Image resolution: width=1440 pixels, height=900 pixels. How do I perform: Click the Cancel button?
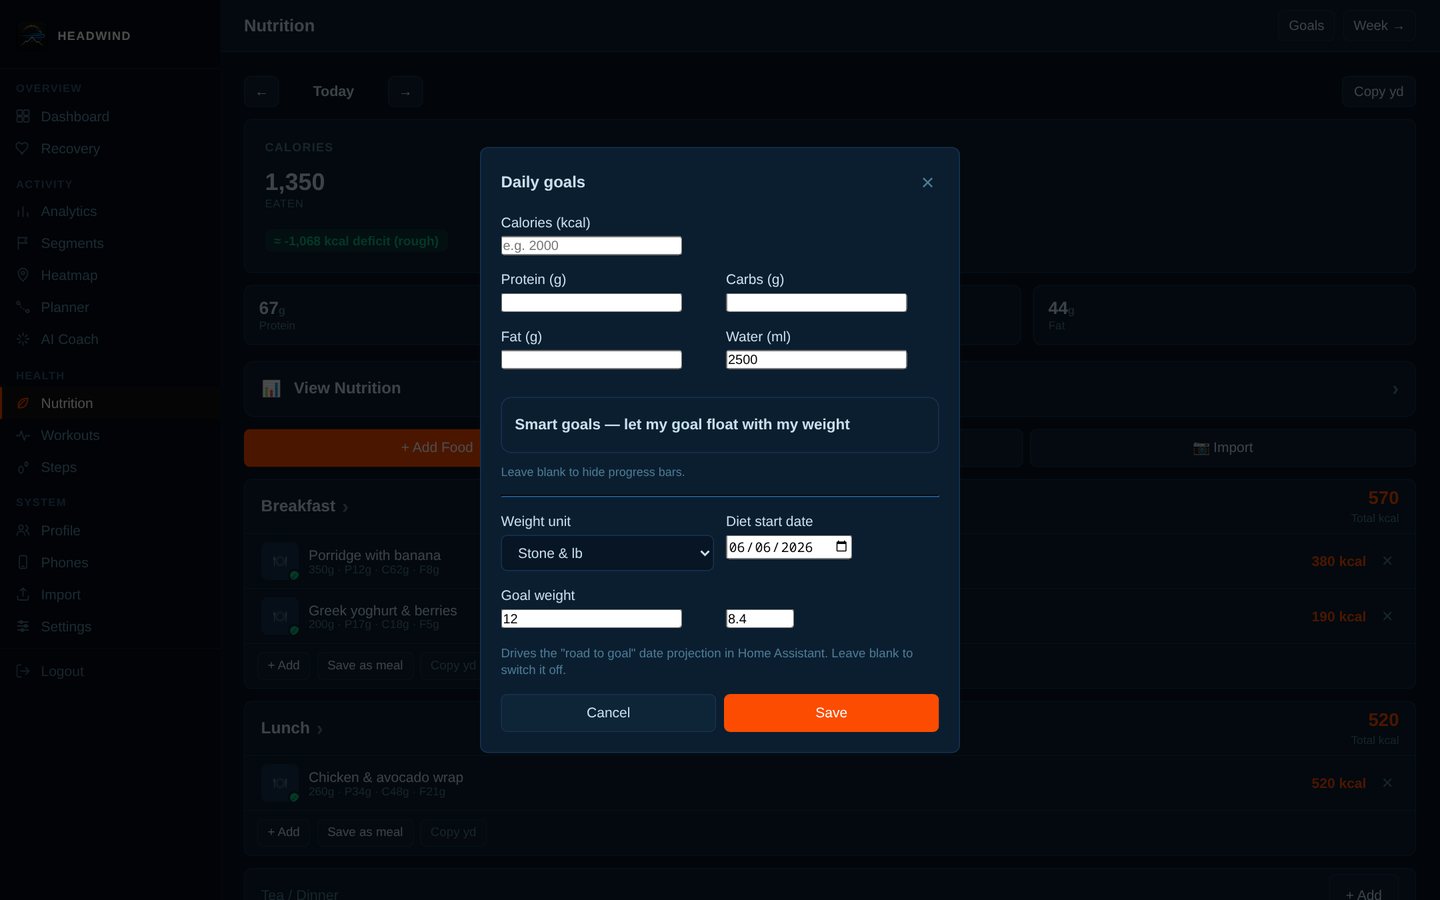(x=608, y=713)
